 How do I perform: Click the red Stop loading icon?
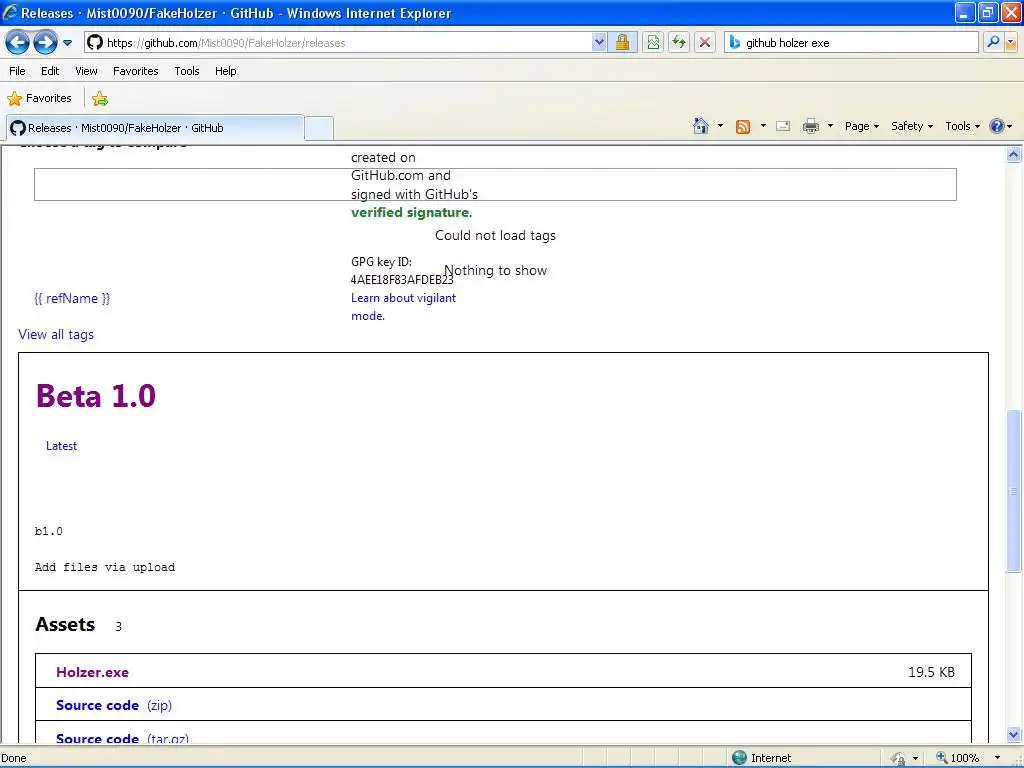(705, 43)
